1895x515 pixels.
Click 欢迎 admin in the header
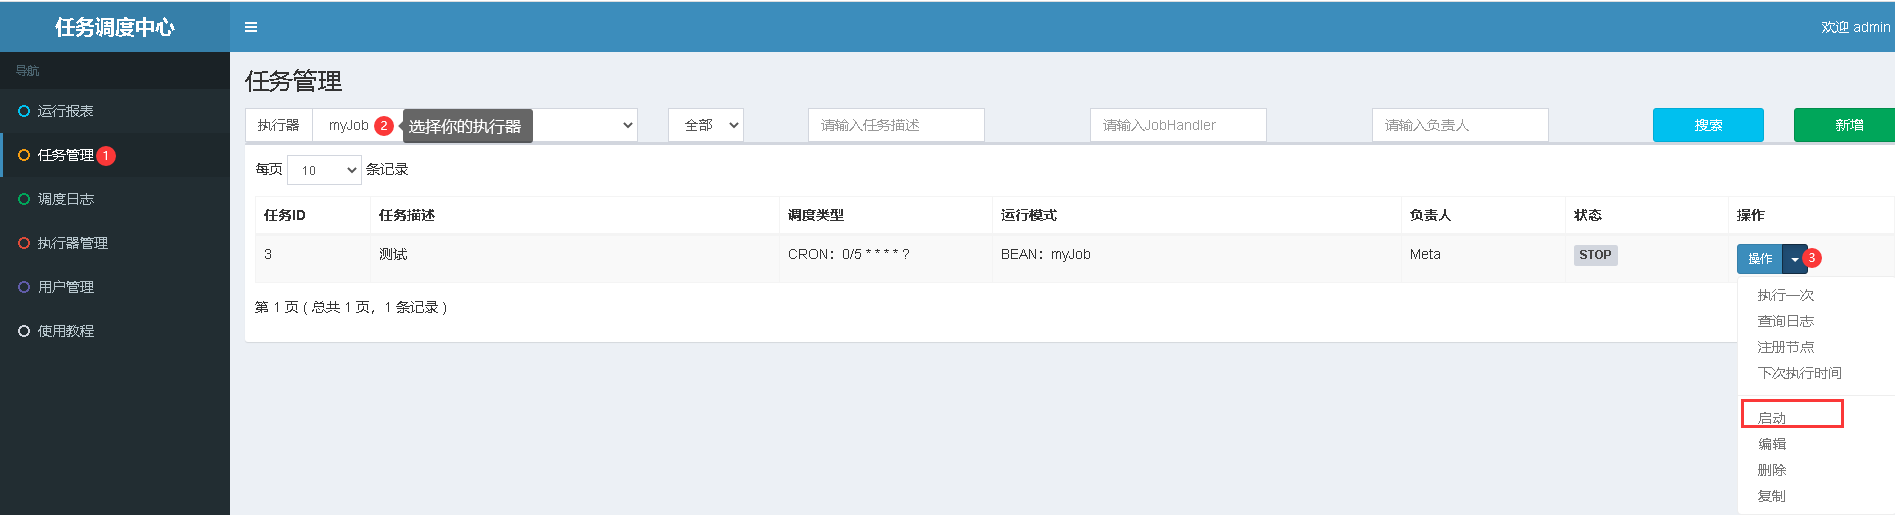click(x=1855, y=27)
